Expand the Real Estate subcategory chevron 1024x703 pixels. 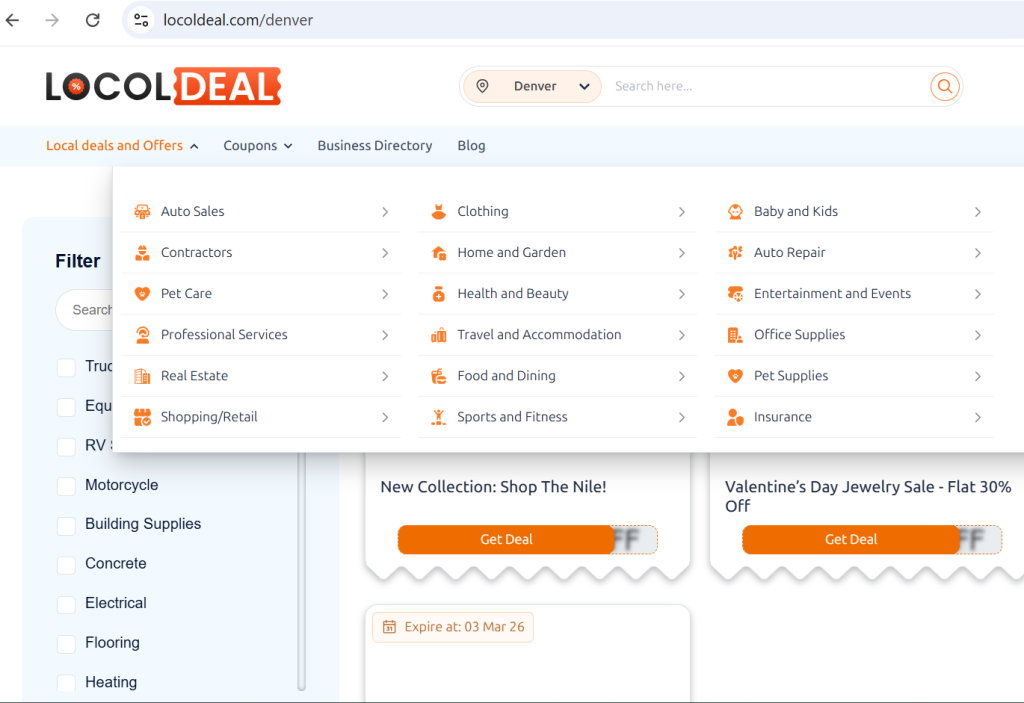pos(384,376)
